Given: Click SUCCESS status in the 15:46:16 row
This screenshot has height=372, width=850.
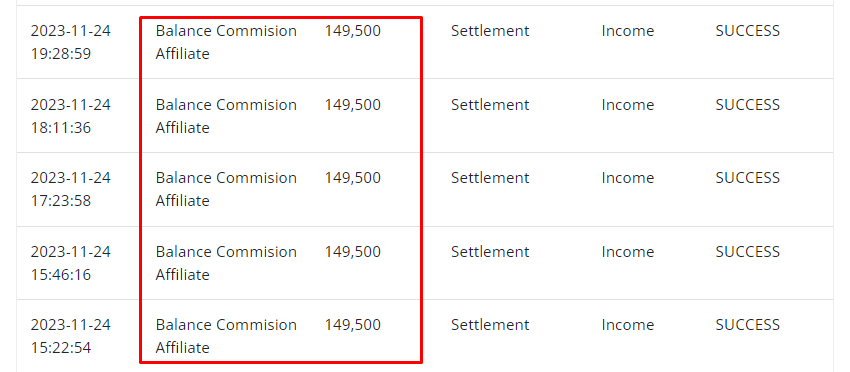Looking at the screenshot, I should (748, 252).
